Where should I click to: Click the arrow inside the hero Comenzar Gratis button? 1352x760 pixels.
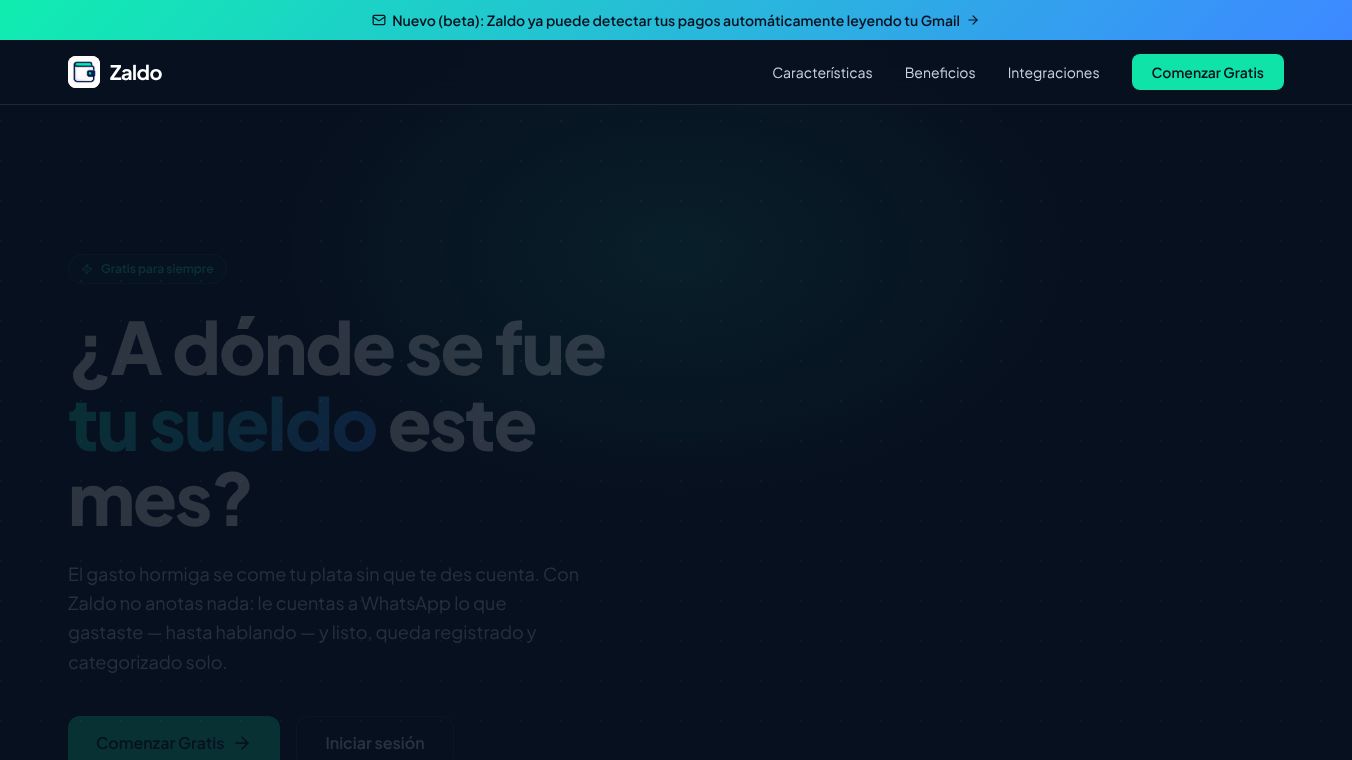pos(242,743)
